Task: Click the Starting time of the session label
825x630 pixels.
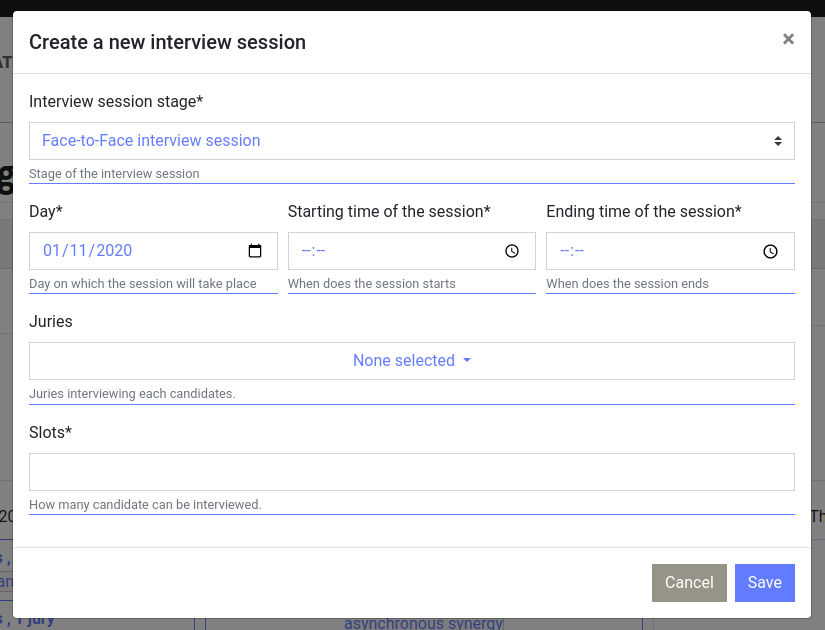Action: click(388, 211)
